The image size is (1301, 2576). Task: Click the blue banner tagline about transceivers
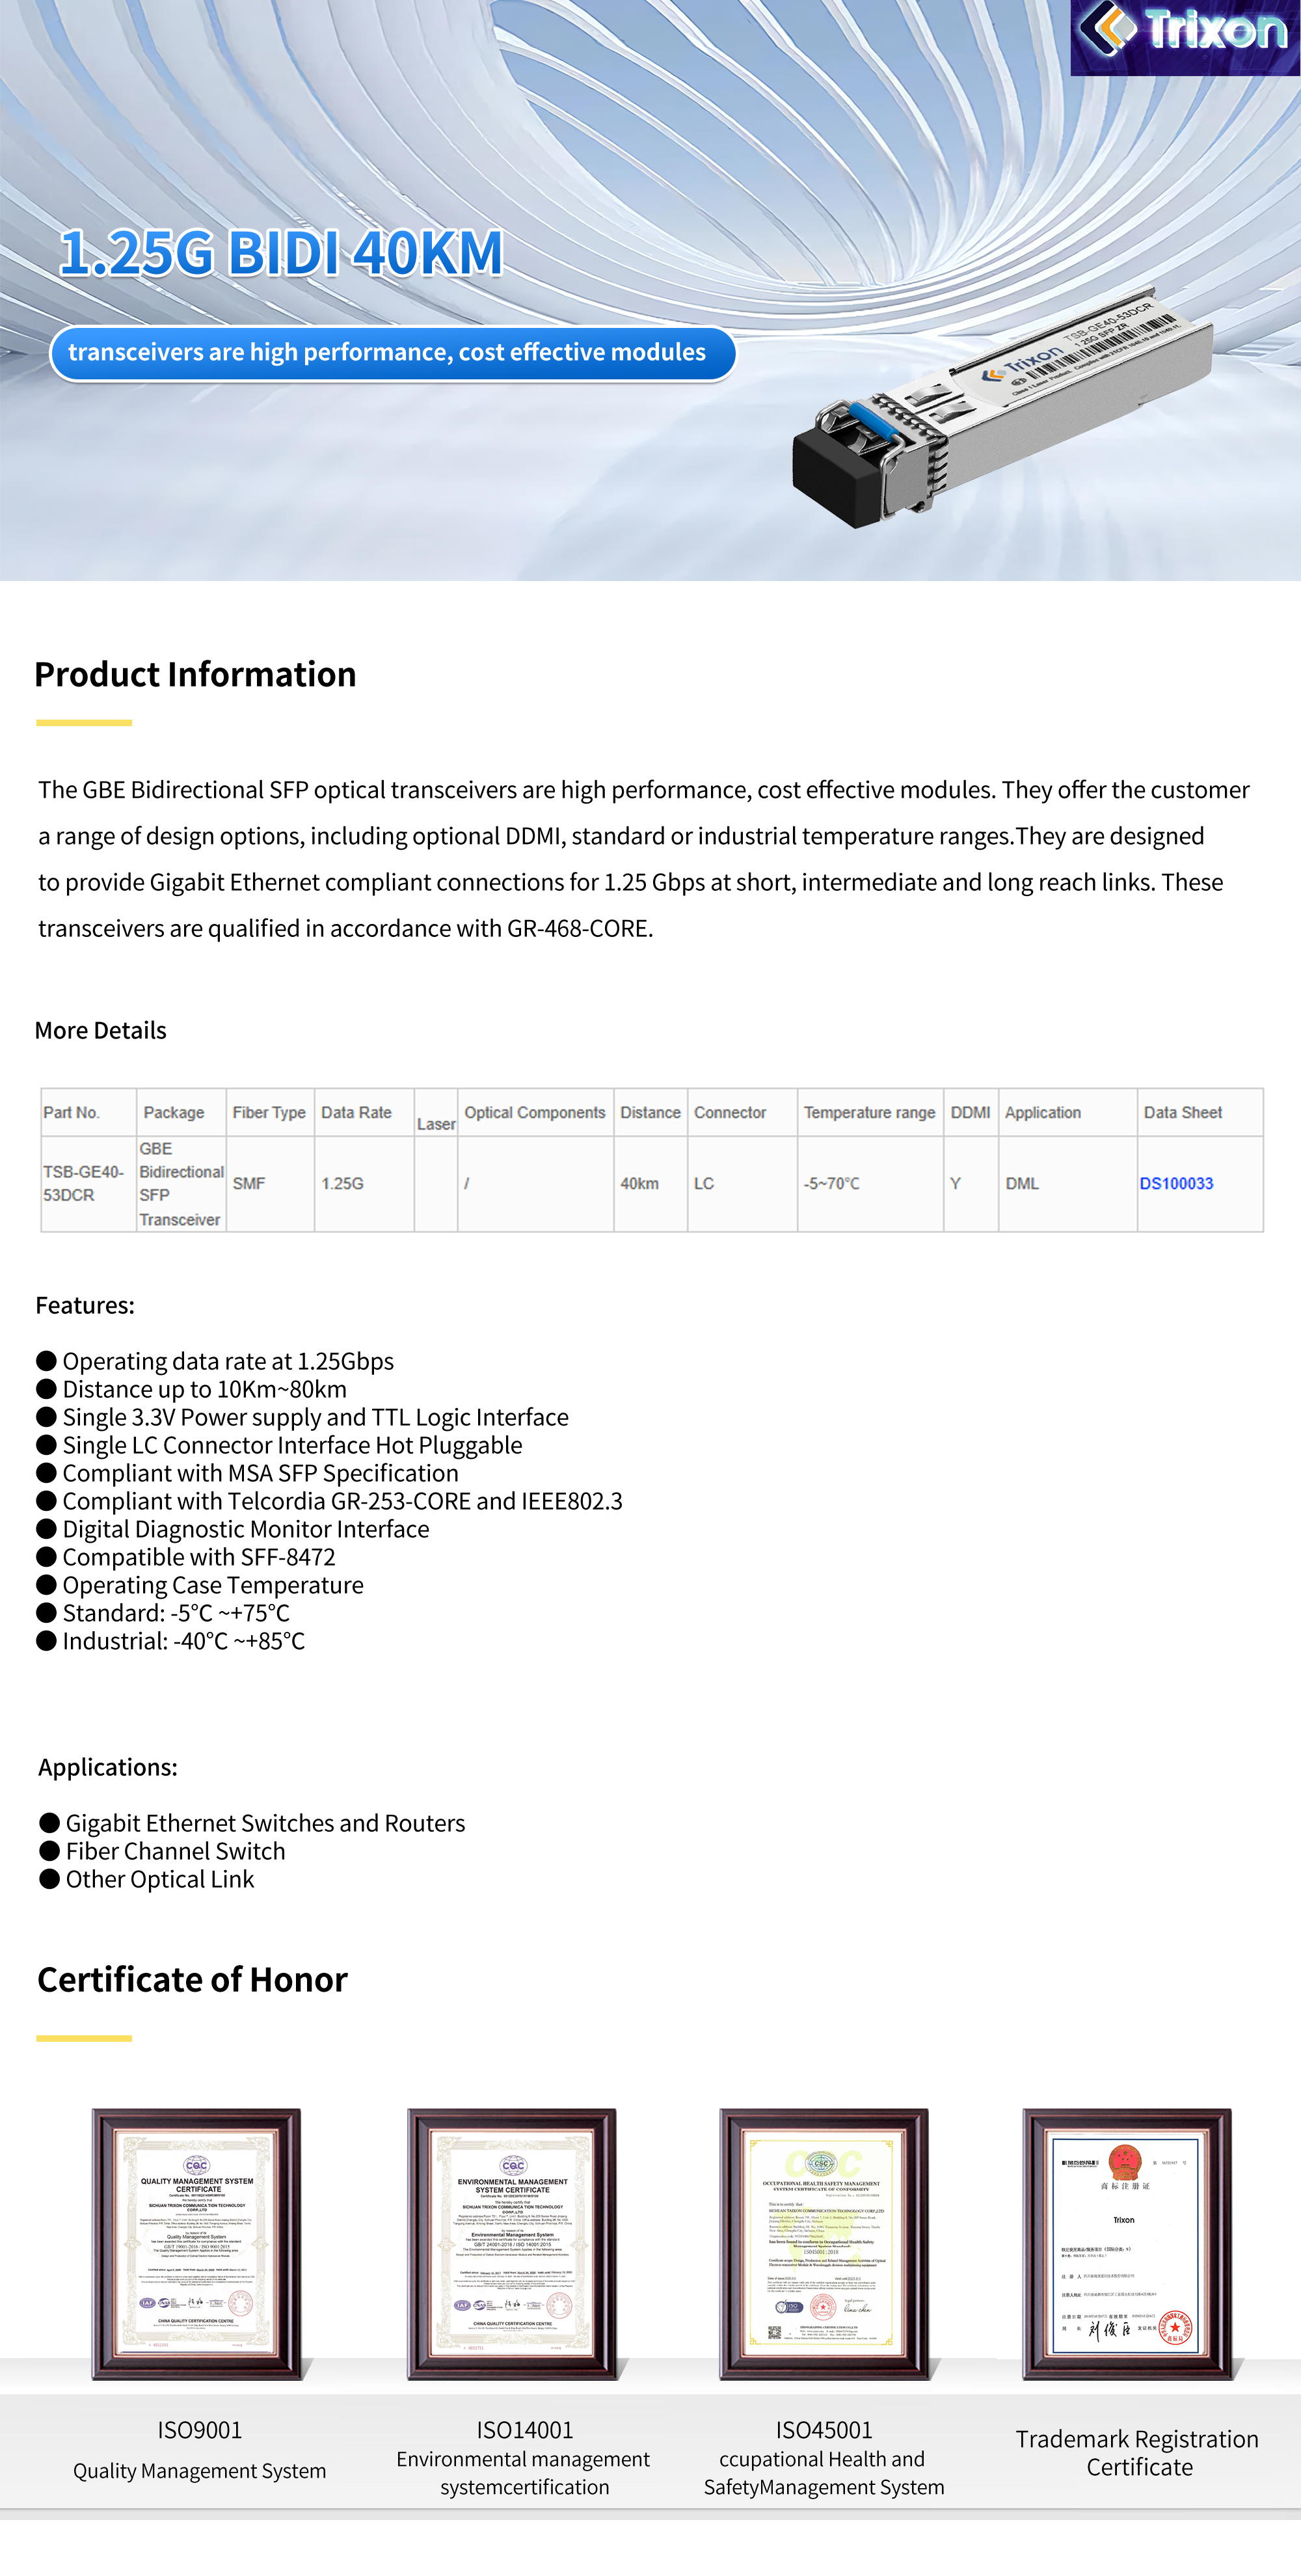pyautogui.click(x=388, y=353)
